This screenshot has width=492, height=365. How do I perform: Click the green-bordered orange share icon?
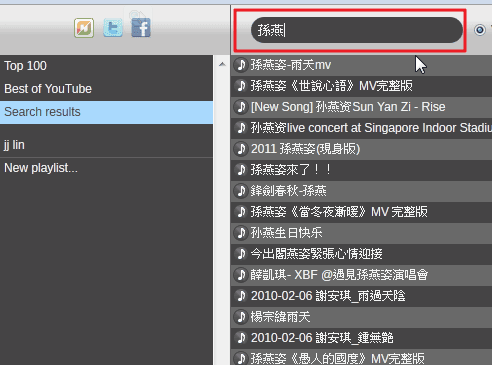[x=84, y=28]
